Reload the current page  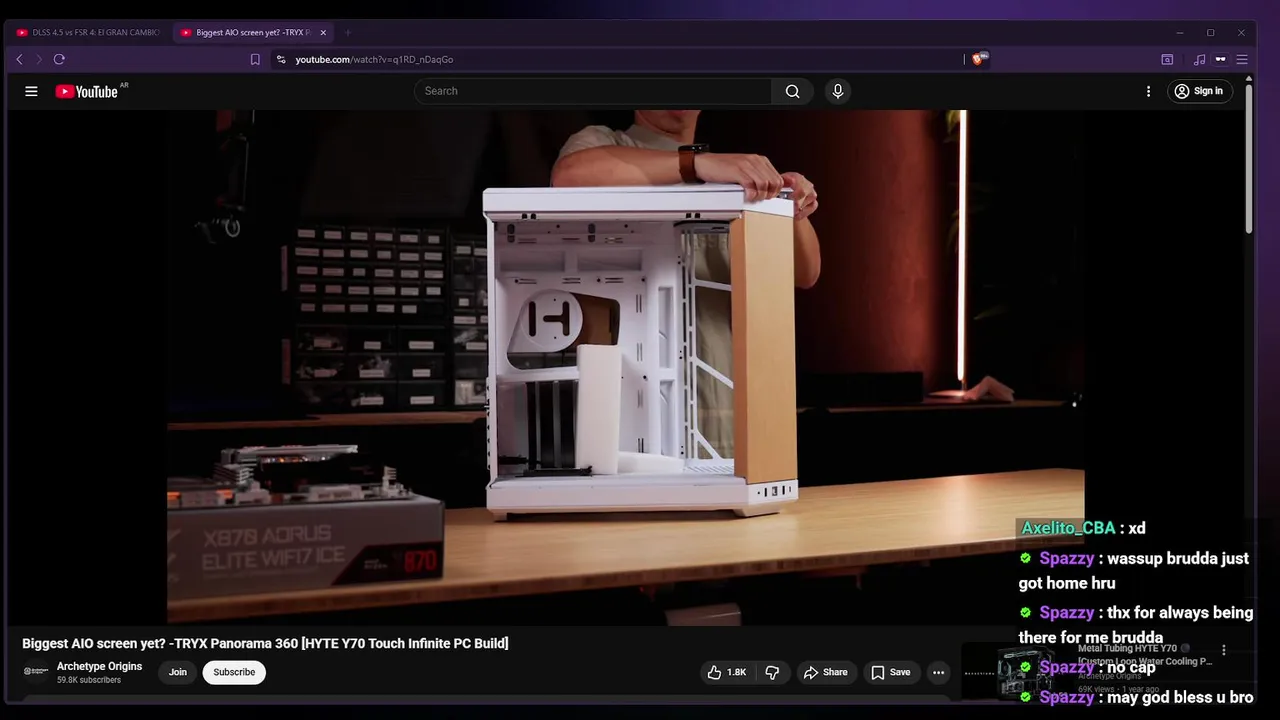(x=59, y=60)
